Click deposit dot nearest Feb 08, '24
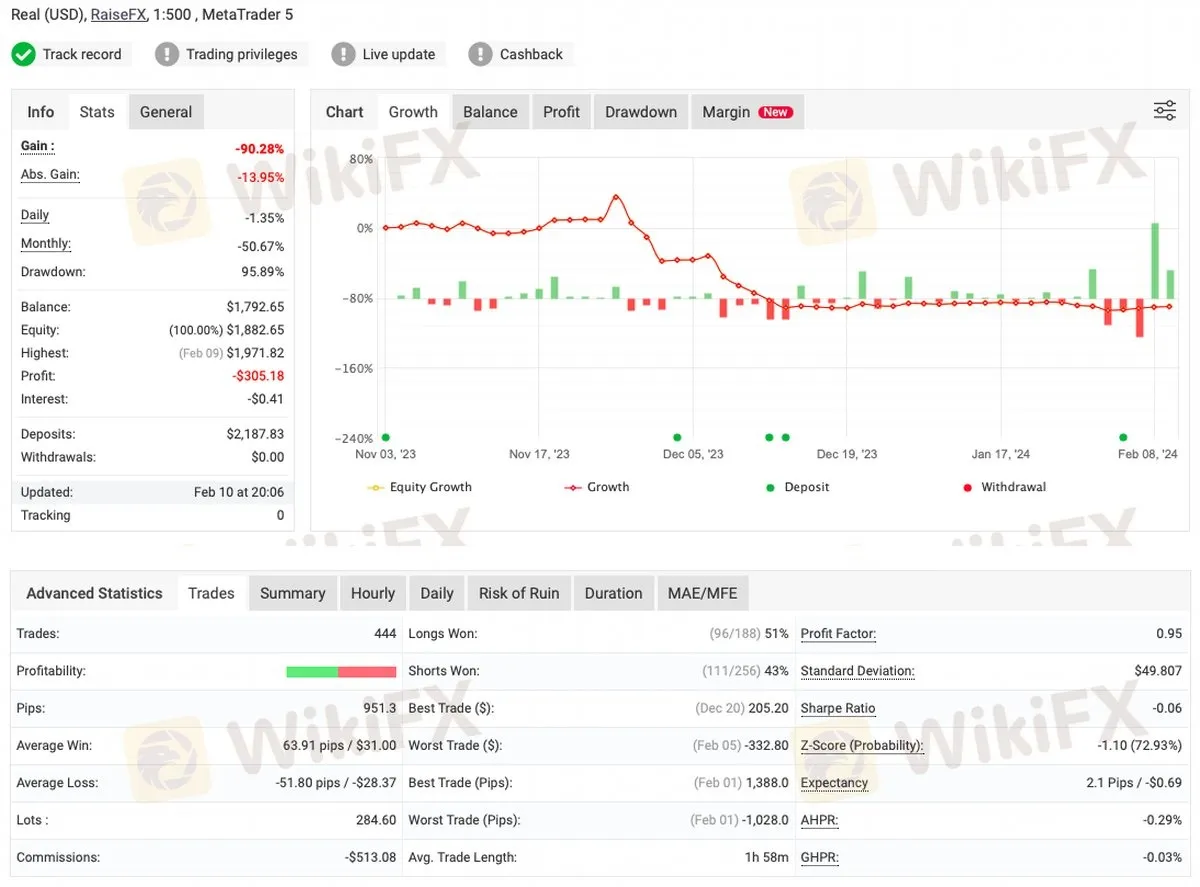 (1123, 437)
